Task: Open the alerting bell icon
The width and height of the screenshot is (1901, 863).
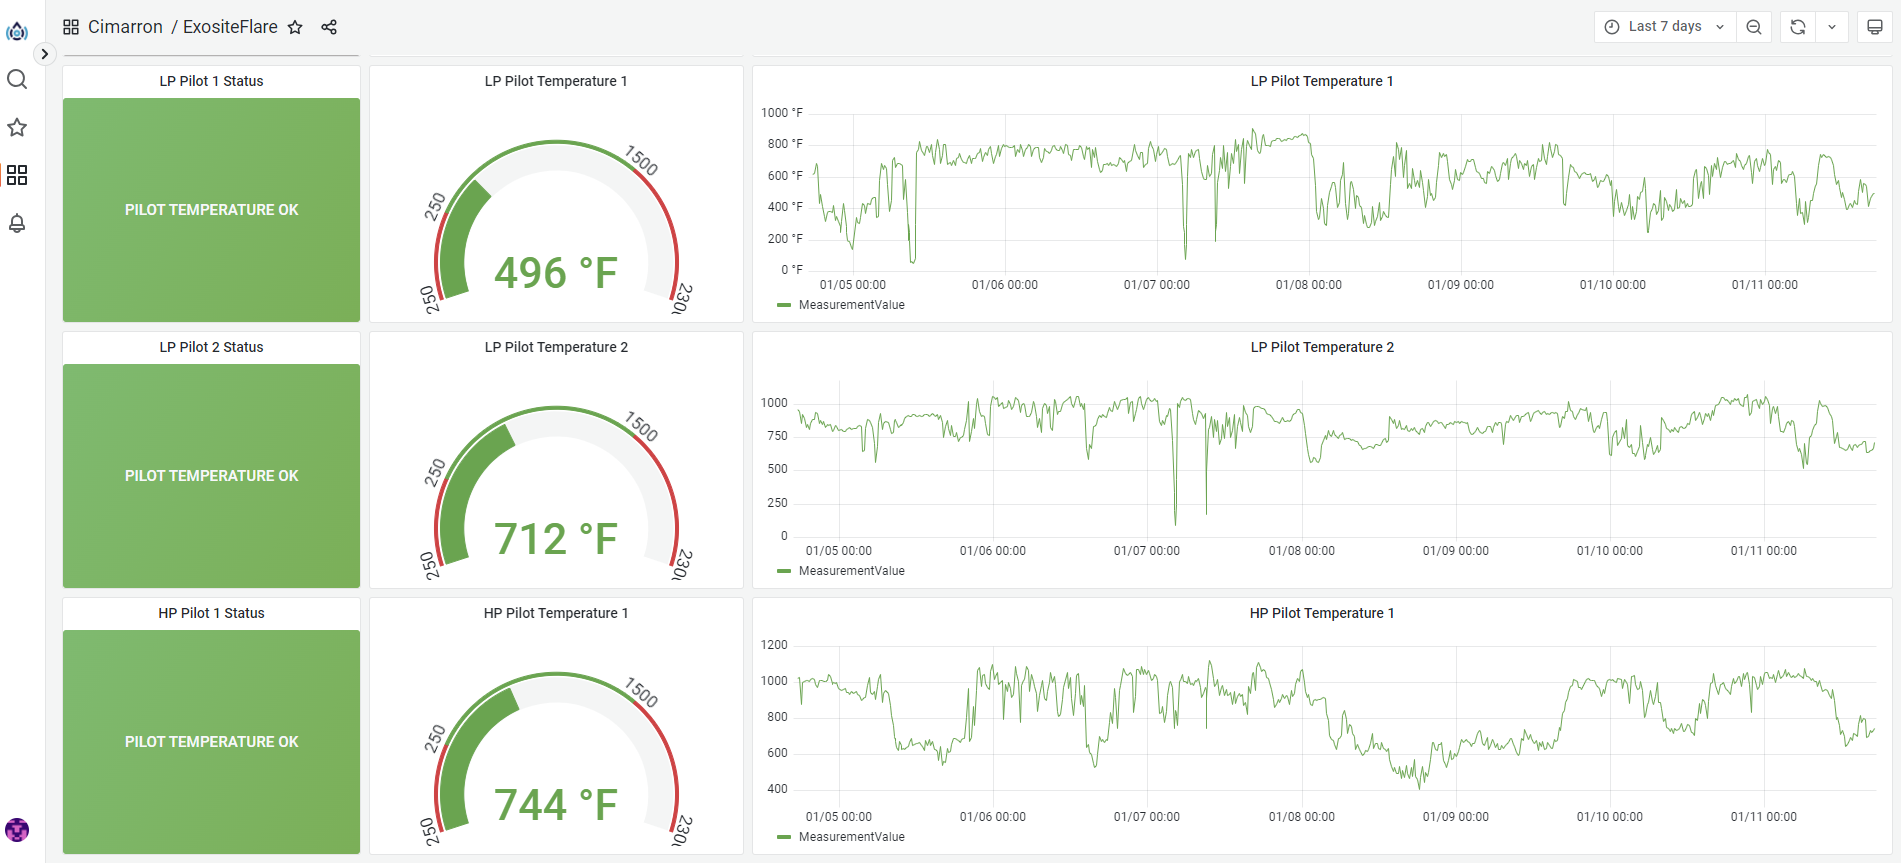Action: pos(17,223)
